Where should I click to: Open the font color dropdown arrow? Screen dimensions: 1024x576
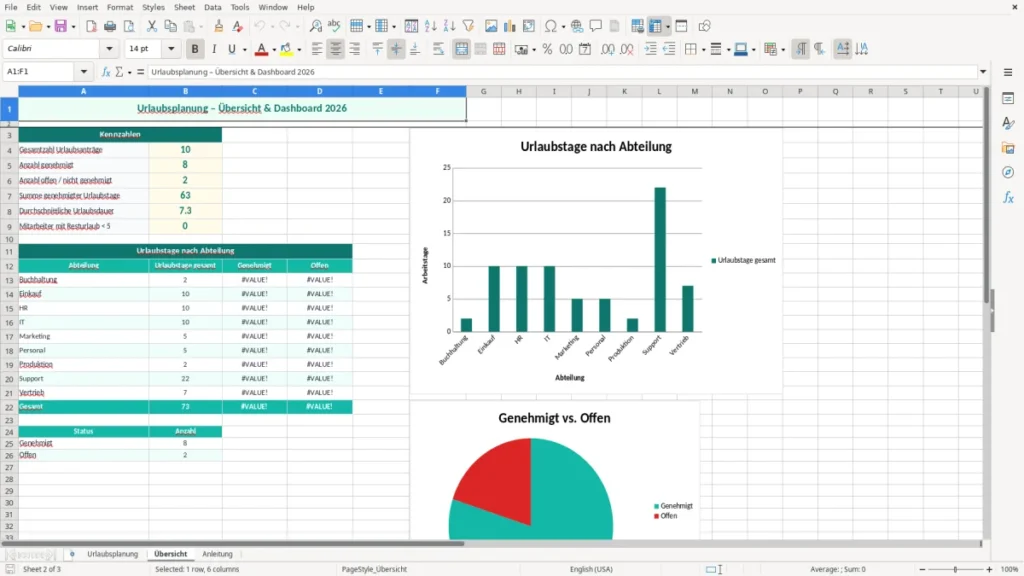[272, 50]
